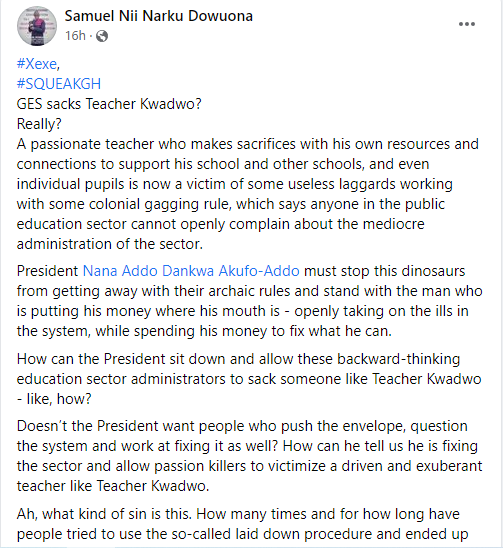Screen dimensions: 503x548
Task: Click the phrase 'teacher like Teacher Kwadwo.'
Action: (x=113, y=486)
